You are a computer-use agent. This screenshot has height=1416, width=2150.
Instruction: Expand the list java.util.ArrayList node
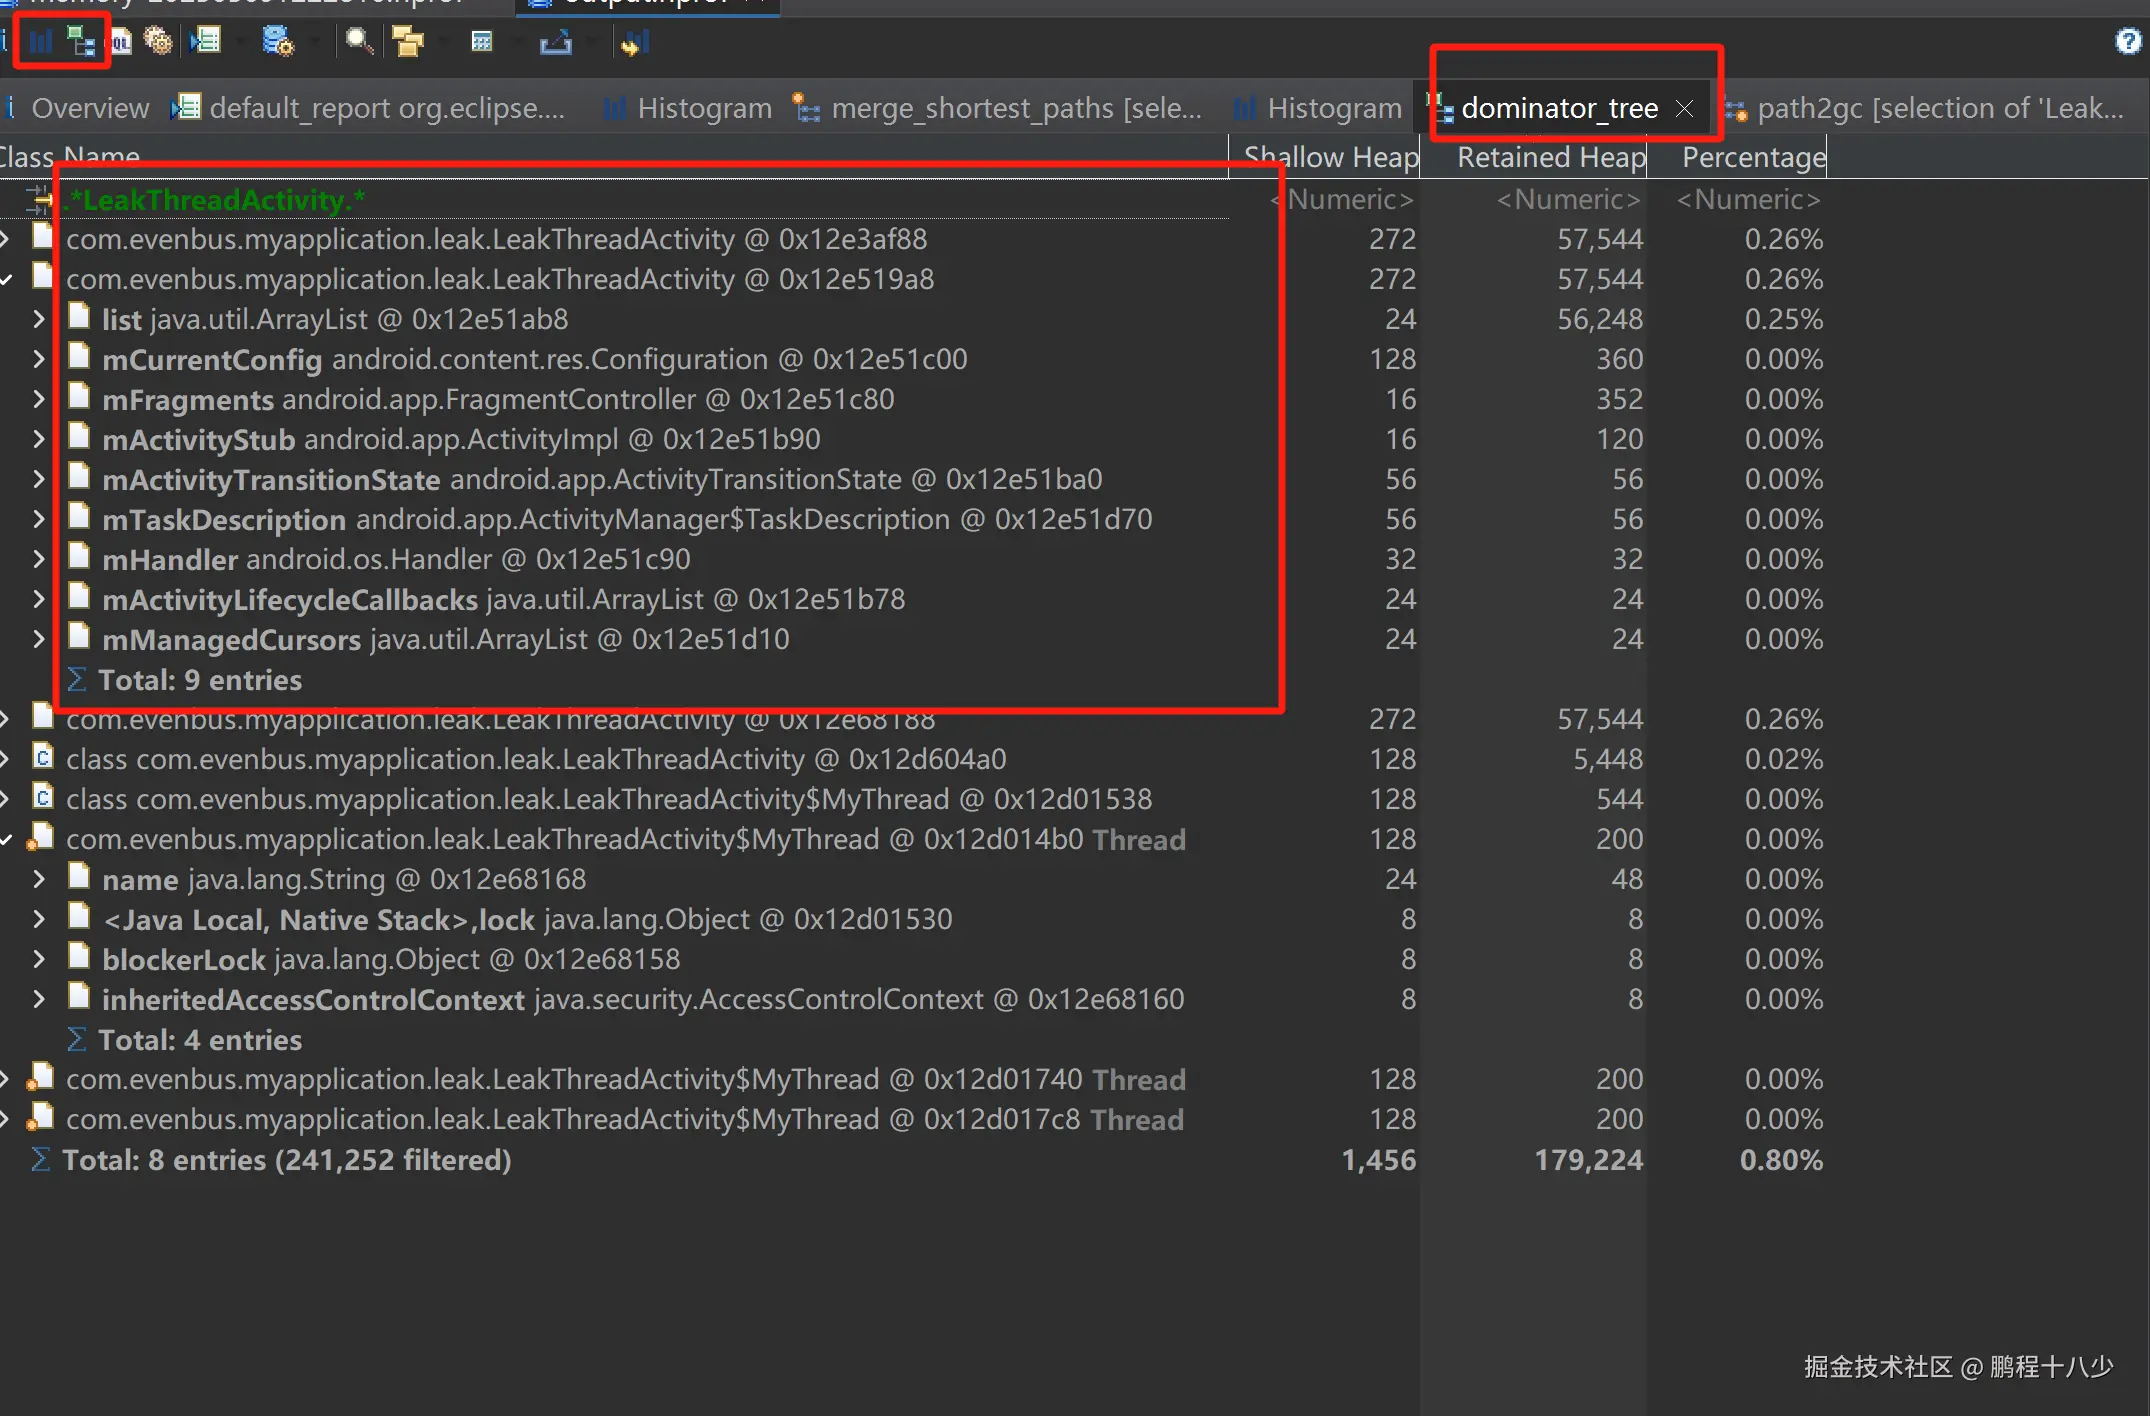[38, 319]
